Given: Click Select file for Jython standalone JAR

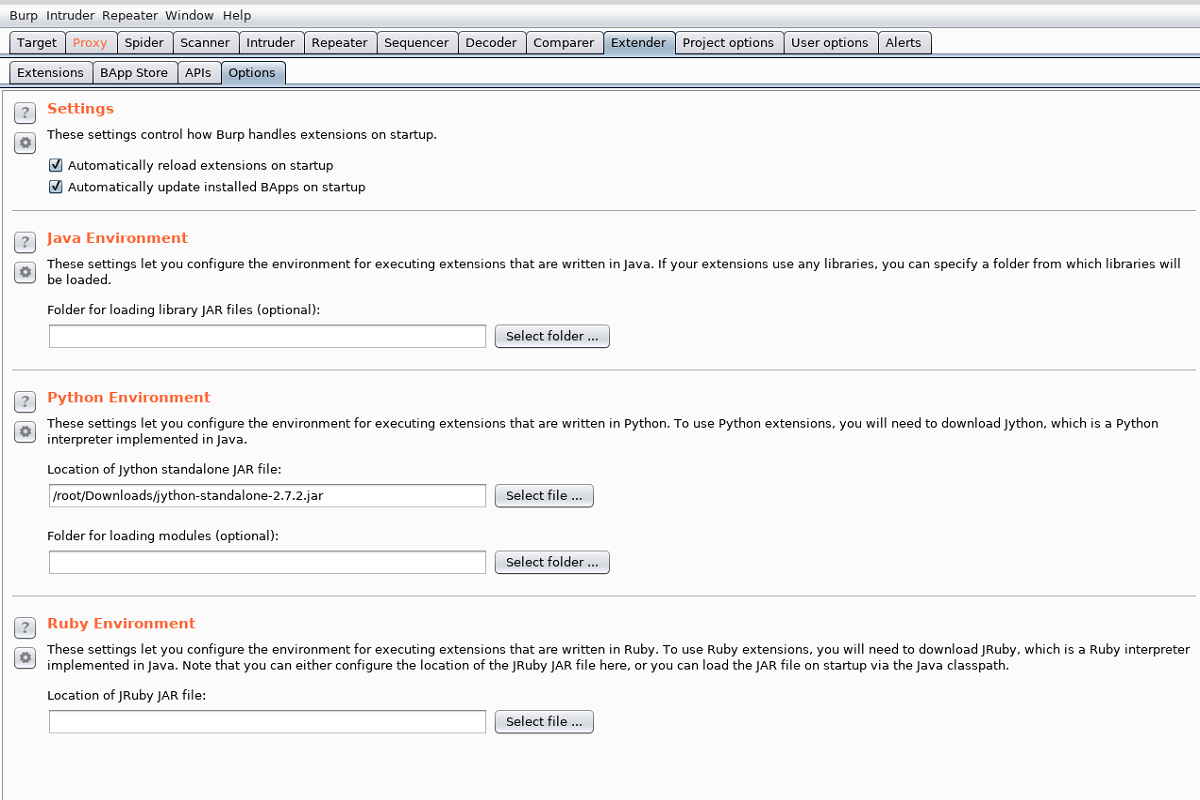Looking at the screenshot, I should pyautogui.click(x=544, y=495).
